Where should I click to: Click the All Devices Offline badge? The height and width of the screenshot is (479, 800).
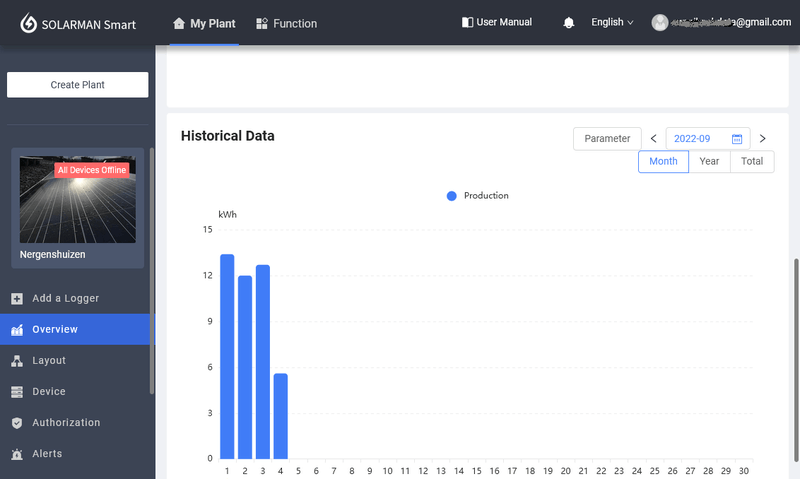[x=92, y=170]
